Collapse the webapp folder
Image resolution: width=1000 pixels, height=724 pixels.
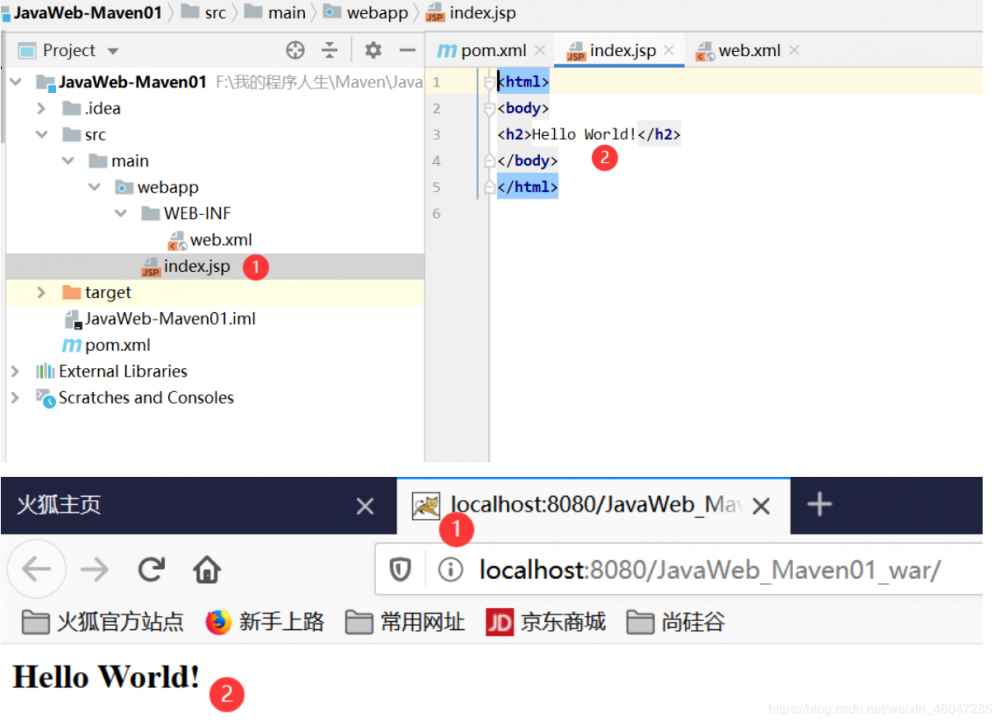click(x=94, y=187)
